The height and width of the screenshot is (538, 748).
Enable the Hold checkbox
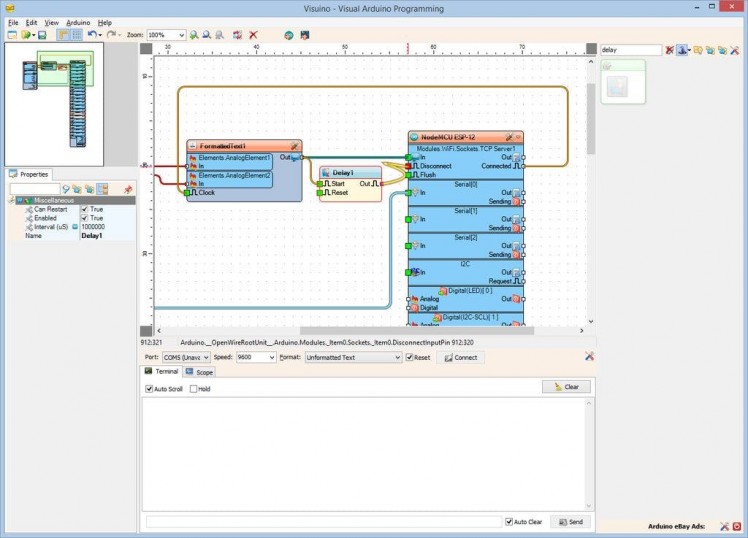(x=194, y=389)
